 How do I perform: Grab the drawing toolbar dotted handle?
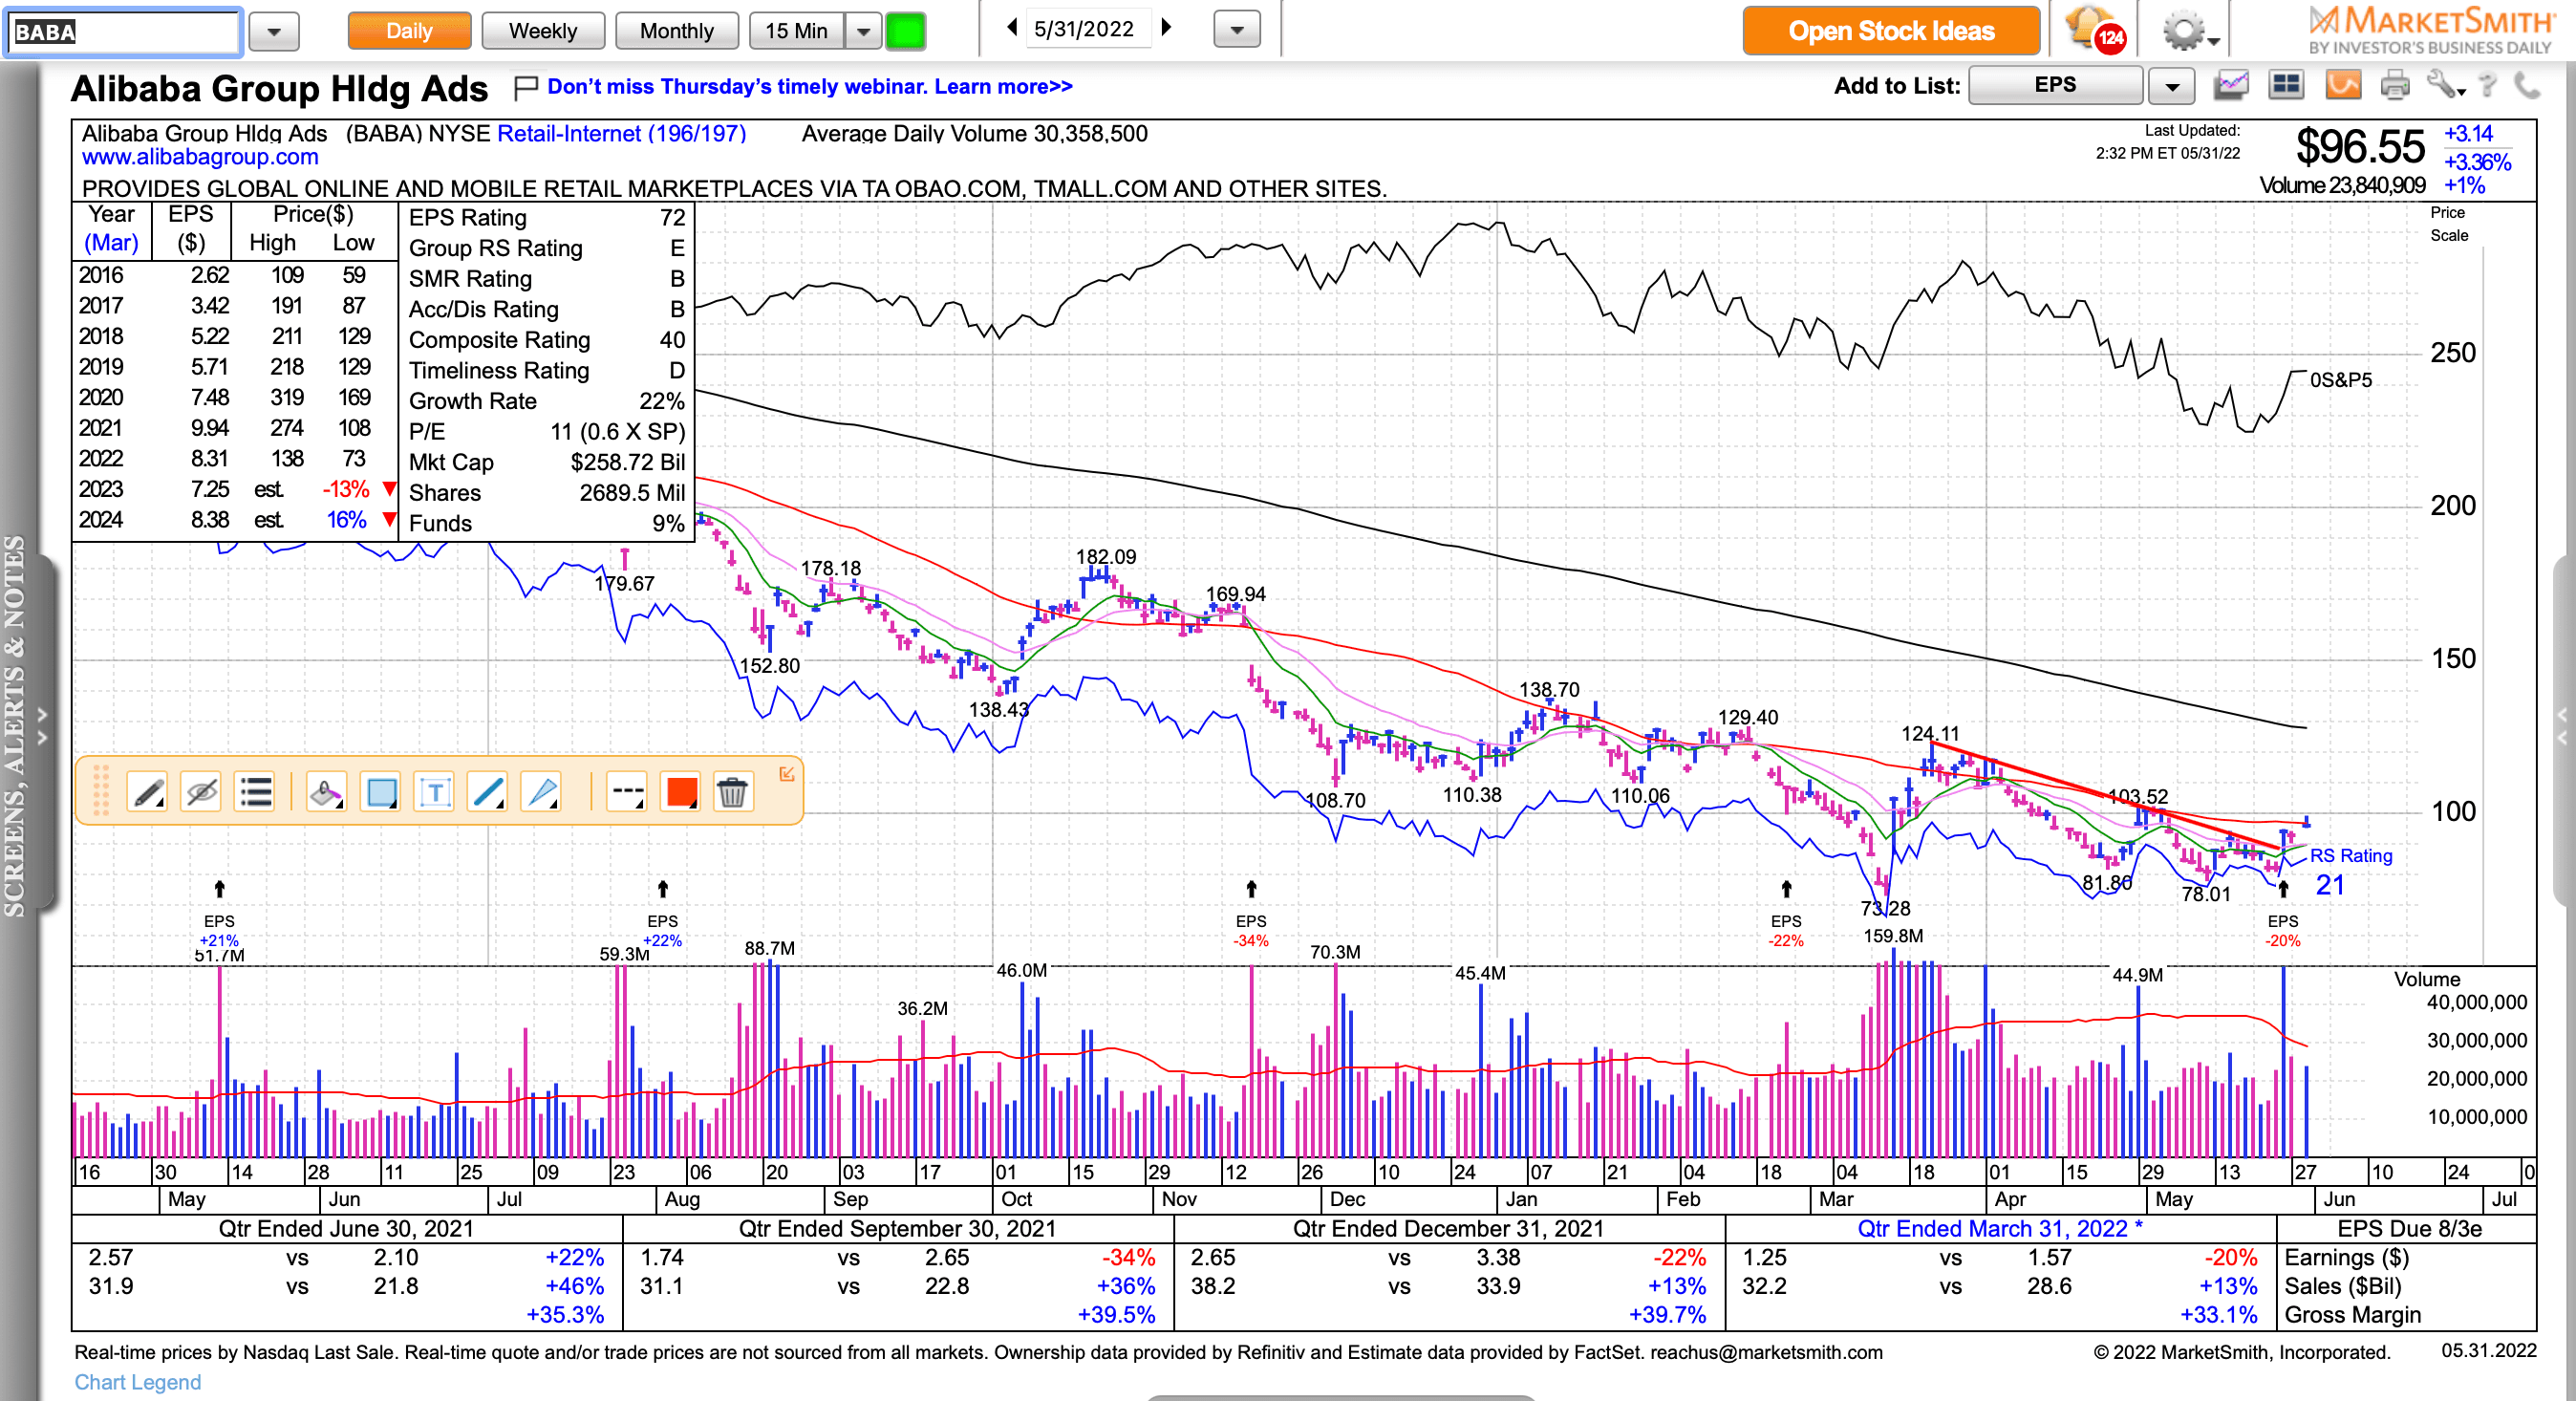100,791
